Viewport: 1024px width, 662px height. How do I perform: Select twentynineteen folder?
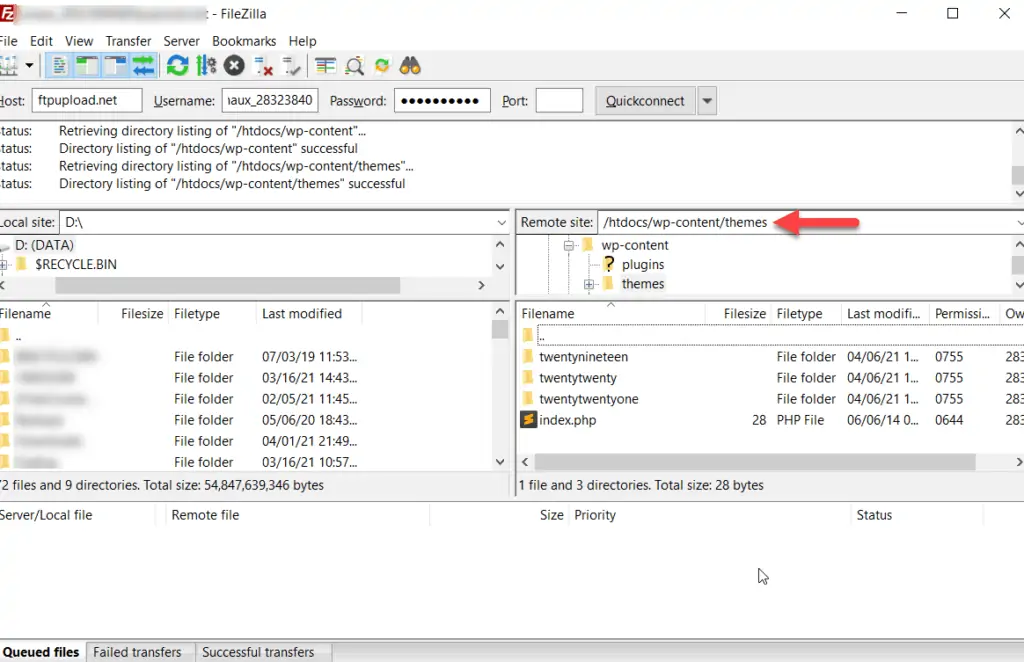(583, 357)
